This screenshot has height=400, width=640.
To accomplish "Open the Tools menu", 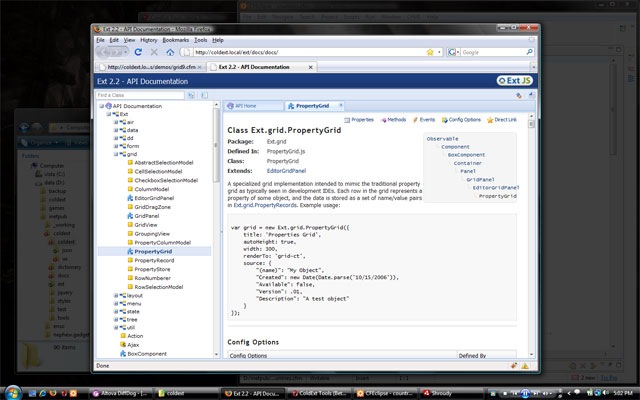I will tap(200, 40).
